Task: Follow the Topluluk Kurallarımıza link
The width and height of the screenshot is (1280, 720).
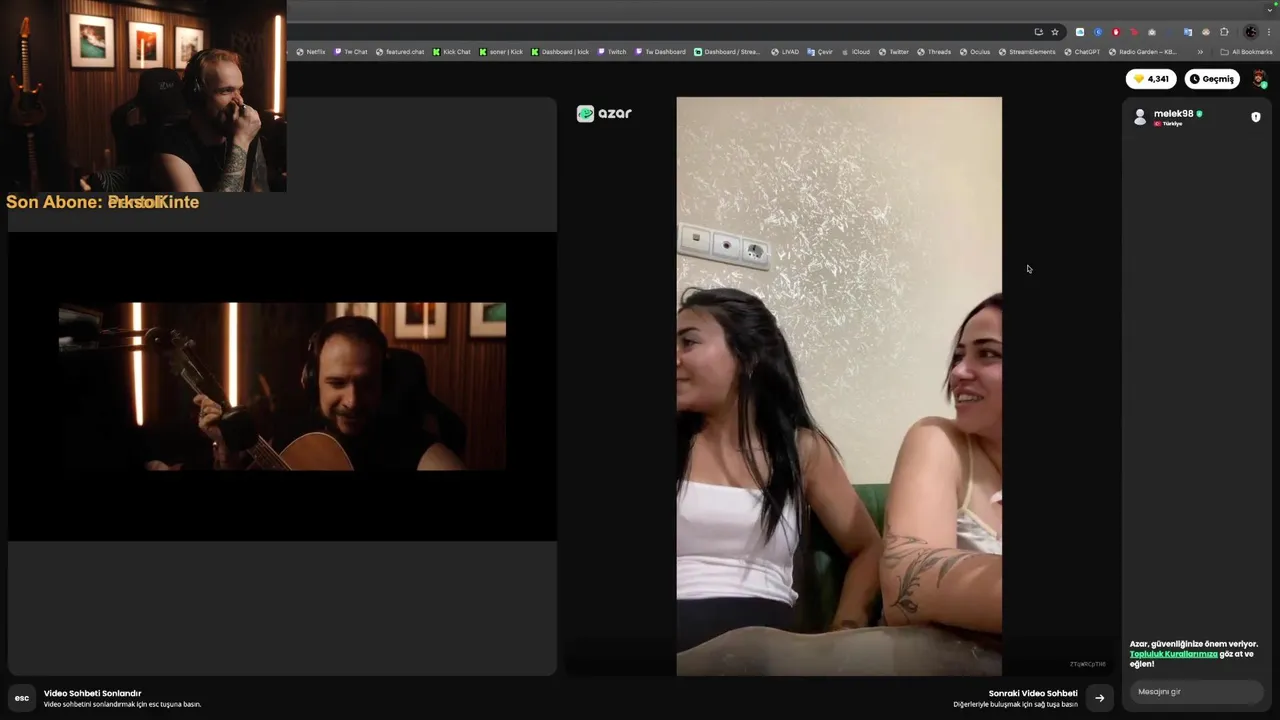Action: pyautogui.click(x=1173, y=654)
